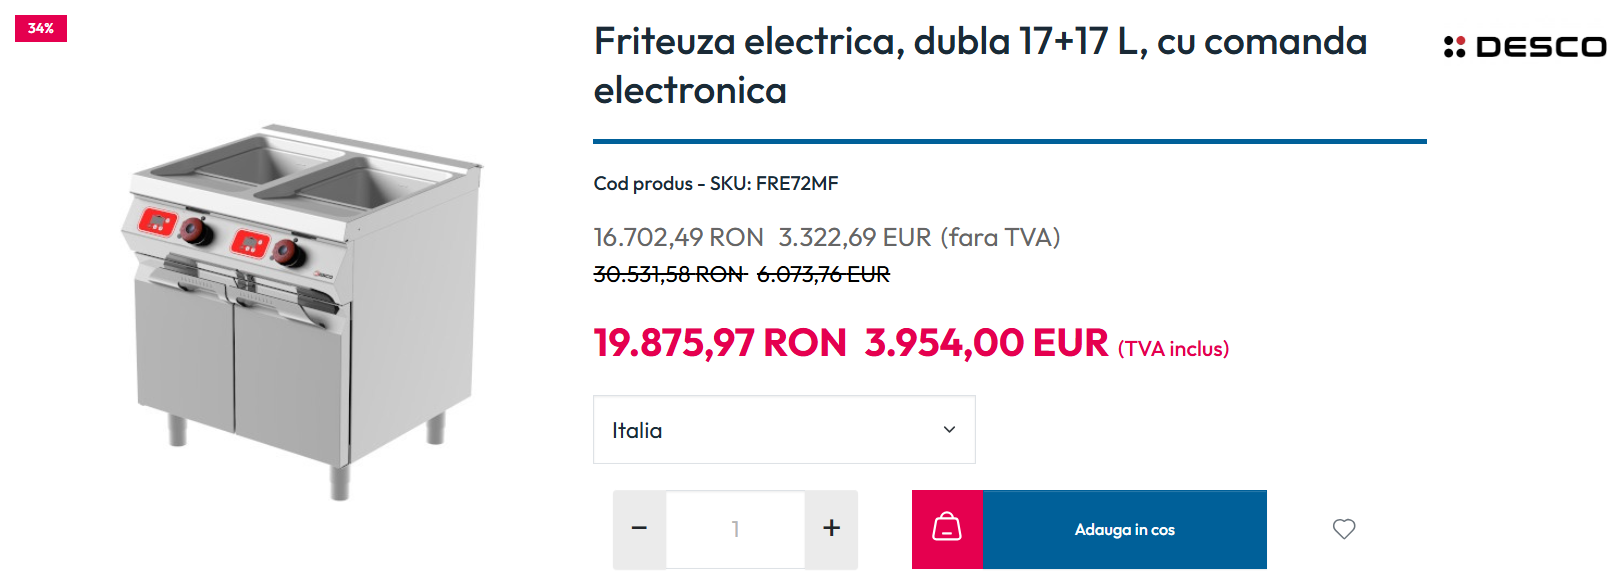
Task: Focus the quantity input field
Action: pos(736,529)
